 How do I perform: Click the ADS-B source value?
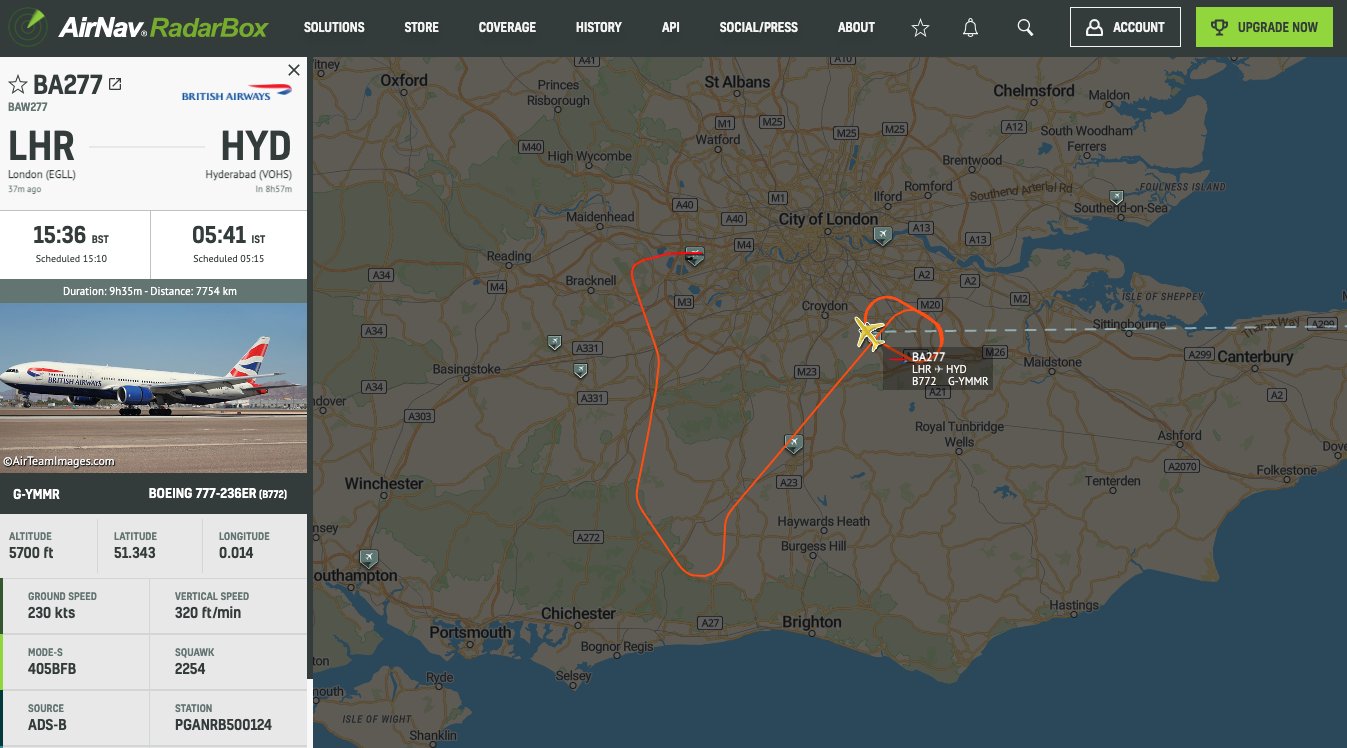(47, 724)
